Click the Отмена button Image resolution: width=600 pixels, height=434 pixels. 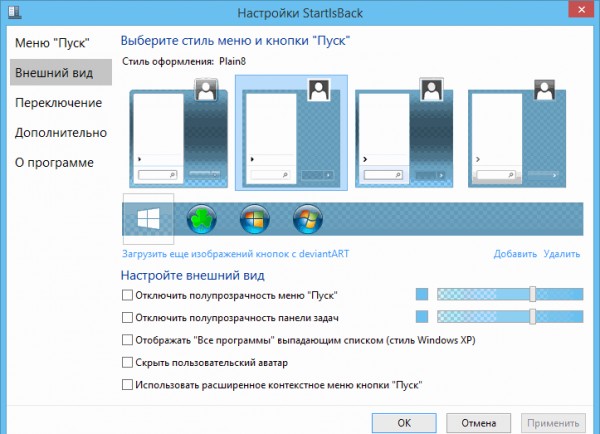pos(478,423)
